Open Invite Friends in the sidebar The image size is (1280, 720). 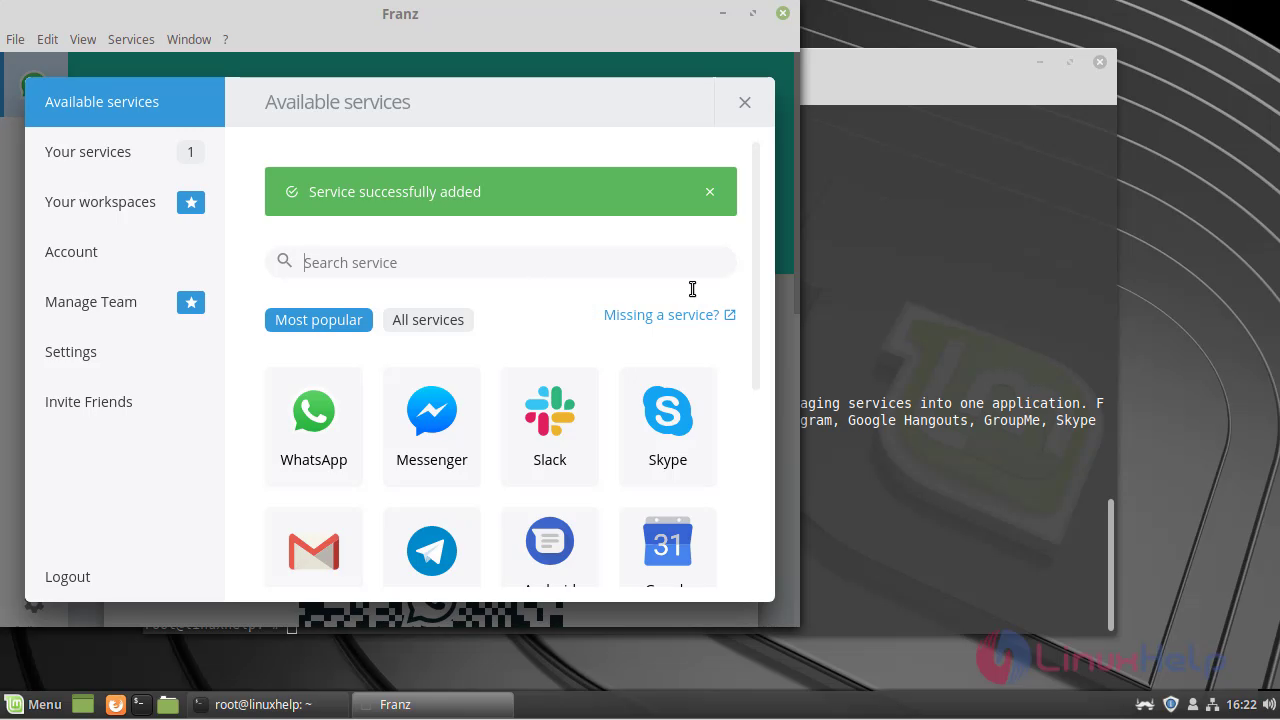[125, 402]
